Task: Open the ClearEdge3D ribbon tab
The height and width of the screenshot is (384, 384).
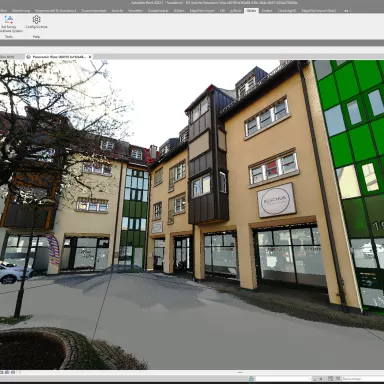Action: pyautogui.click(x=287, y=10)
